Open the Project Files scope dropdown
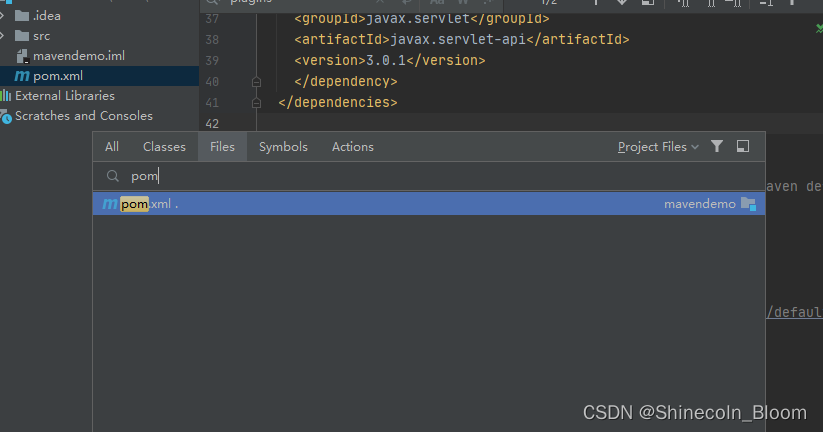 point(658,147)
